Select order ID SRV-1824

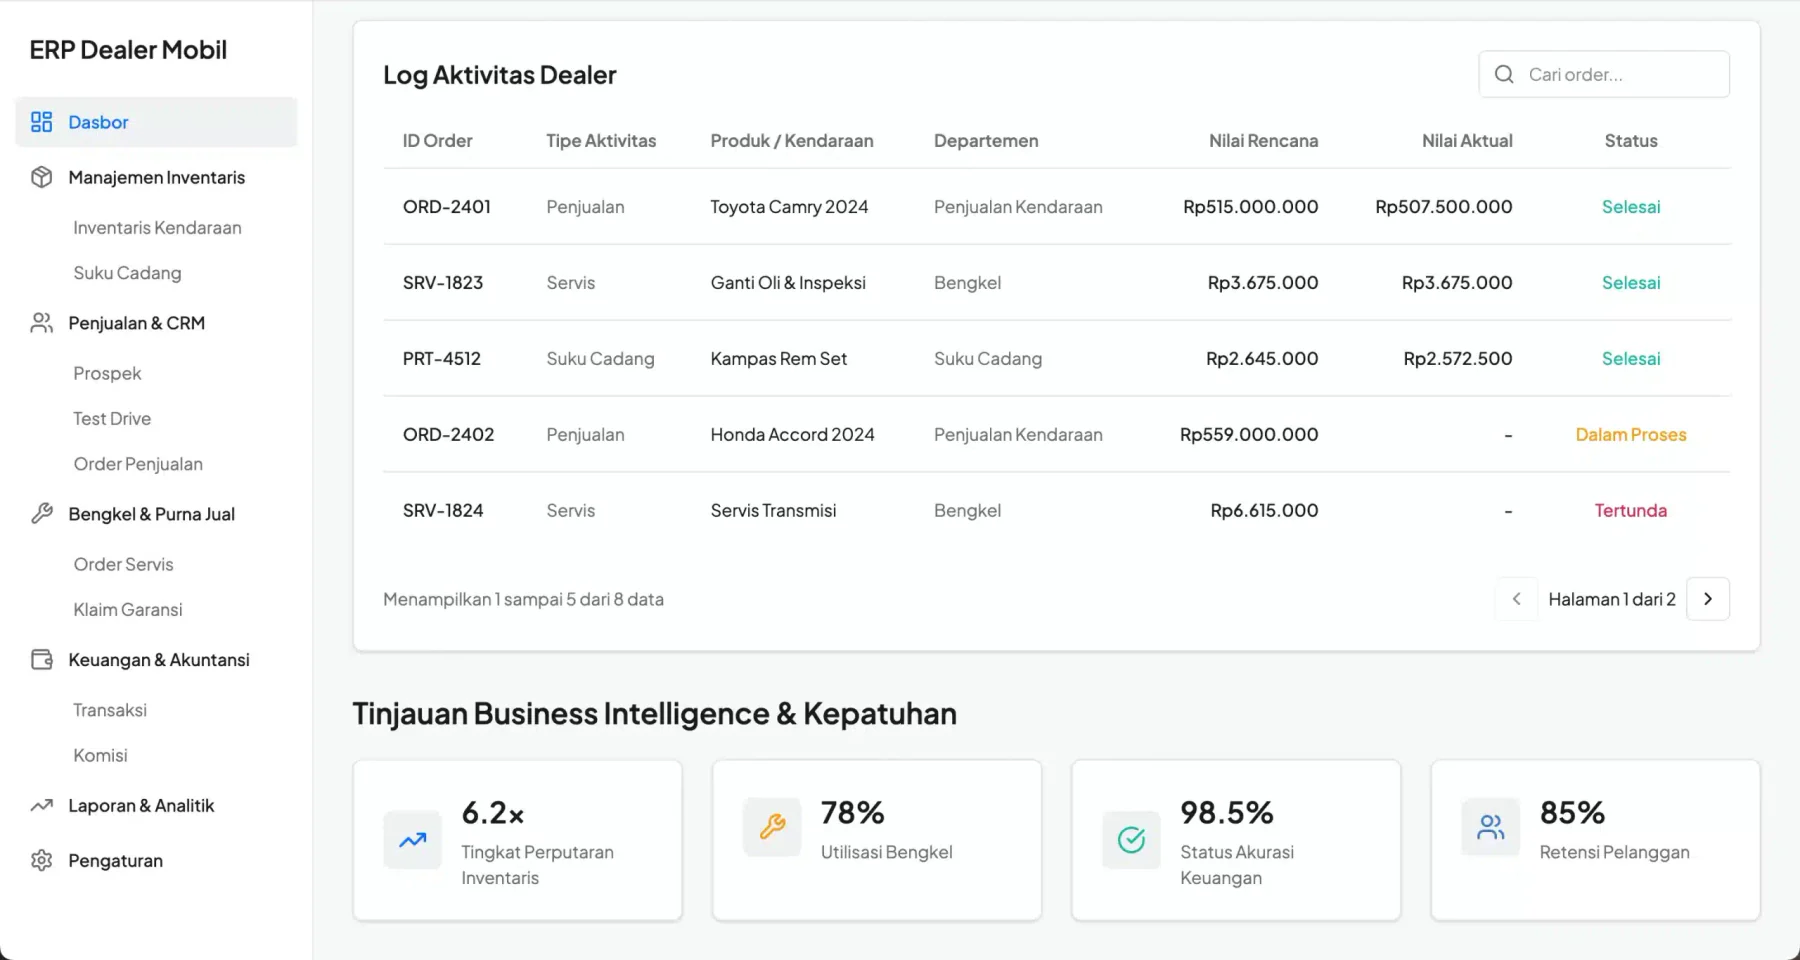443,511
